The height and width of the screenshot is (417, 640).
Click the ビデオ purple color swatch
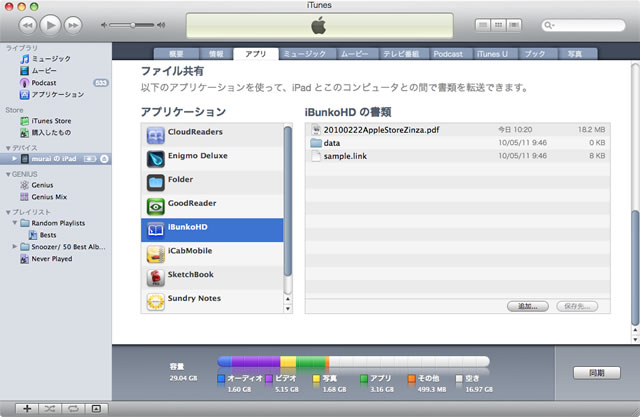point(269,379)
